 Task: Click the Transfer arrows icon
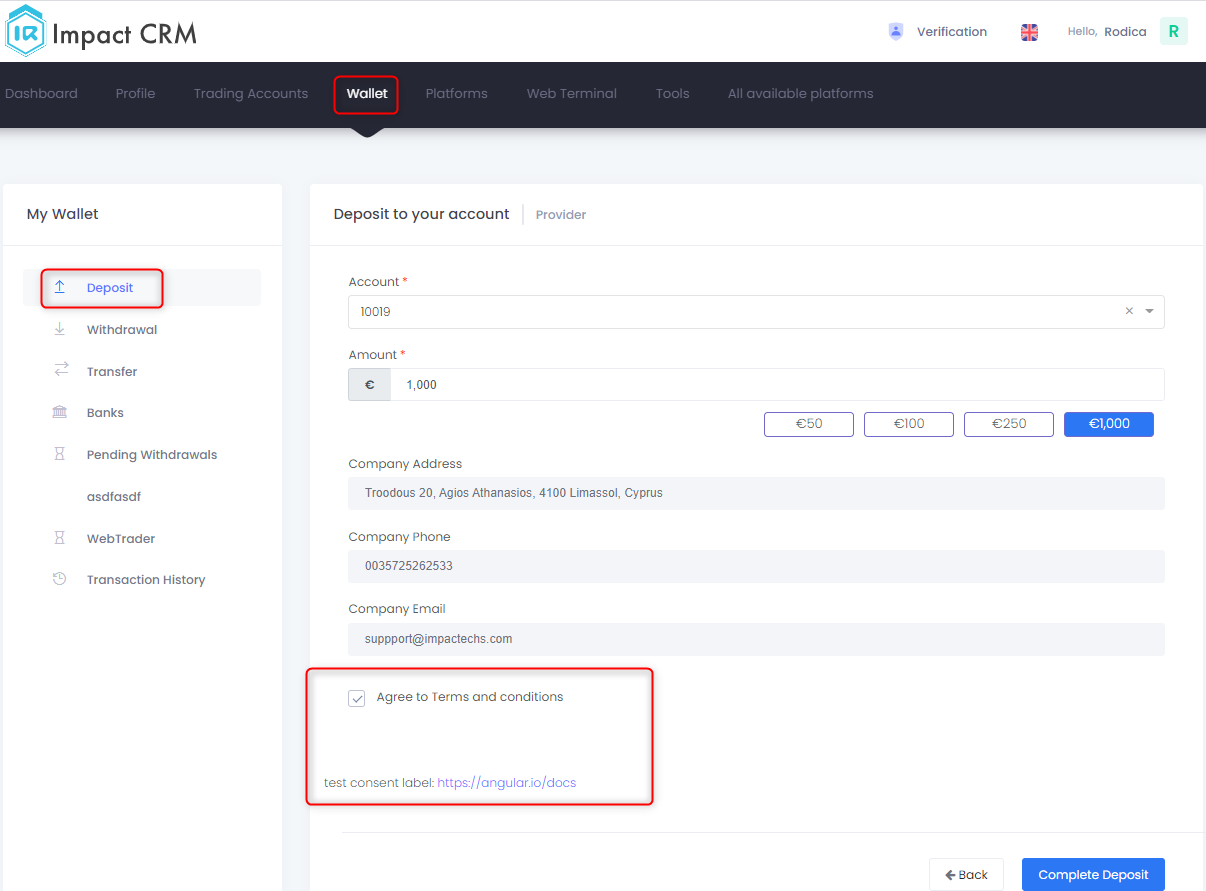tap(61, 370)
